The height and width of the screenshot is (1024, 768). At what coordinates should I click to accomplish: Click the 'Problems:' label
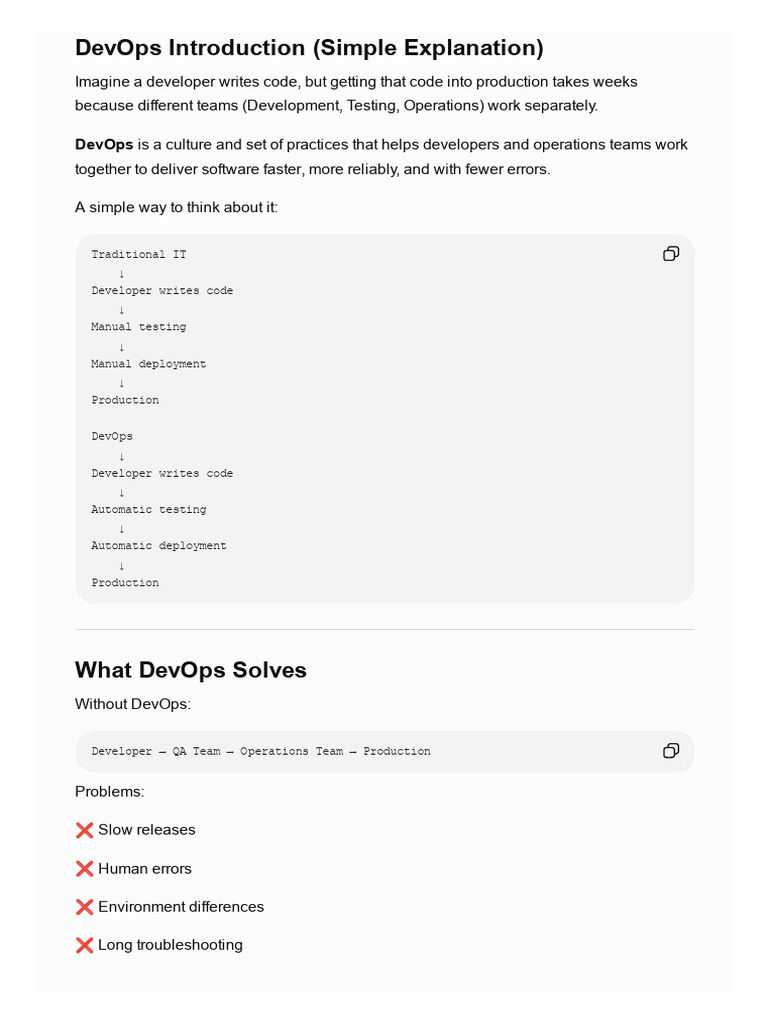(x=110, y=792)
